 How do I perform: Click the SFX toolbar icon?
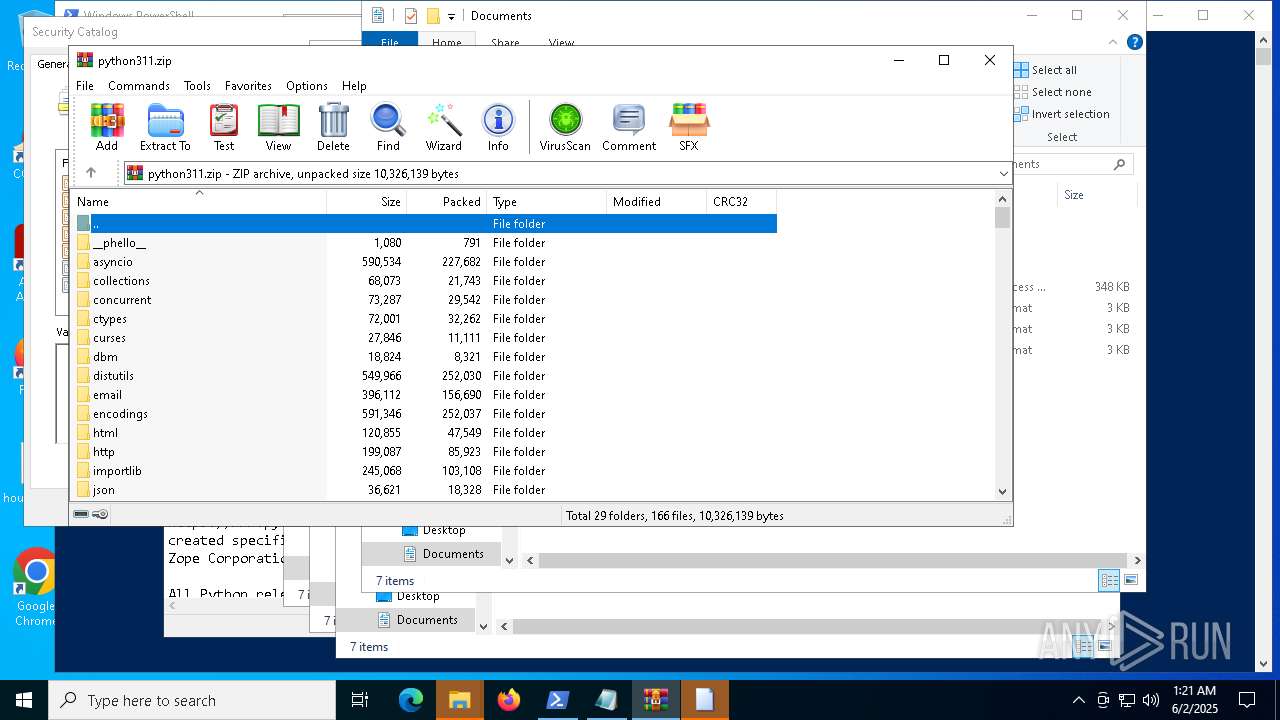(x=689, y=127)
